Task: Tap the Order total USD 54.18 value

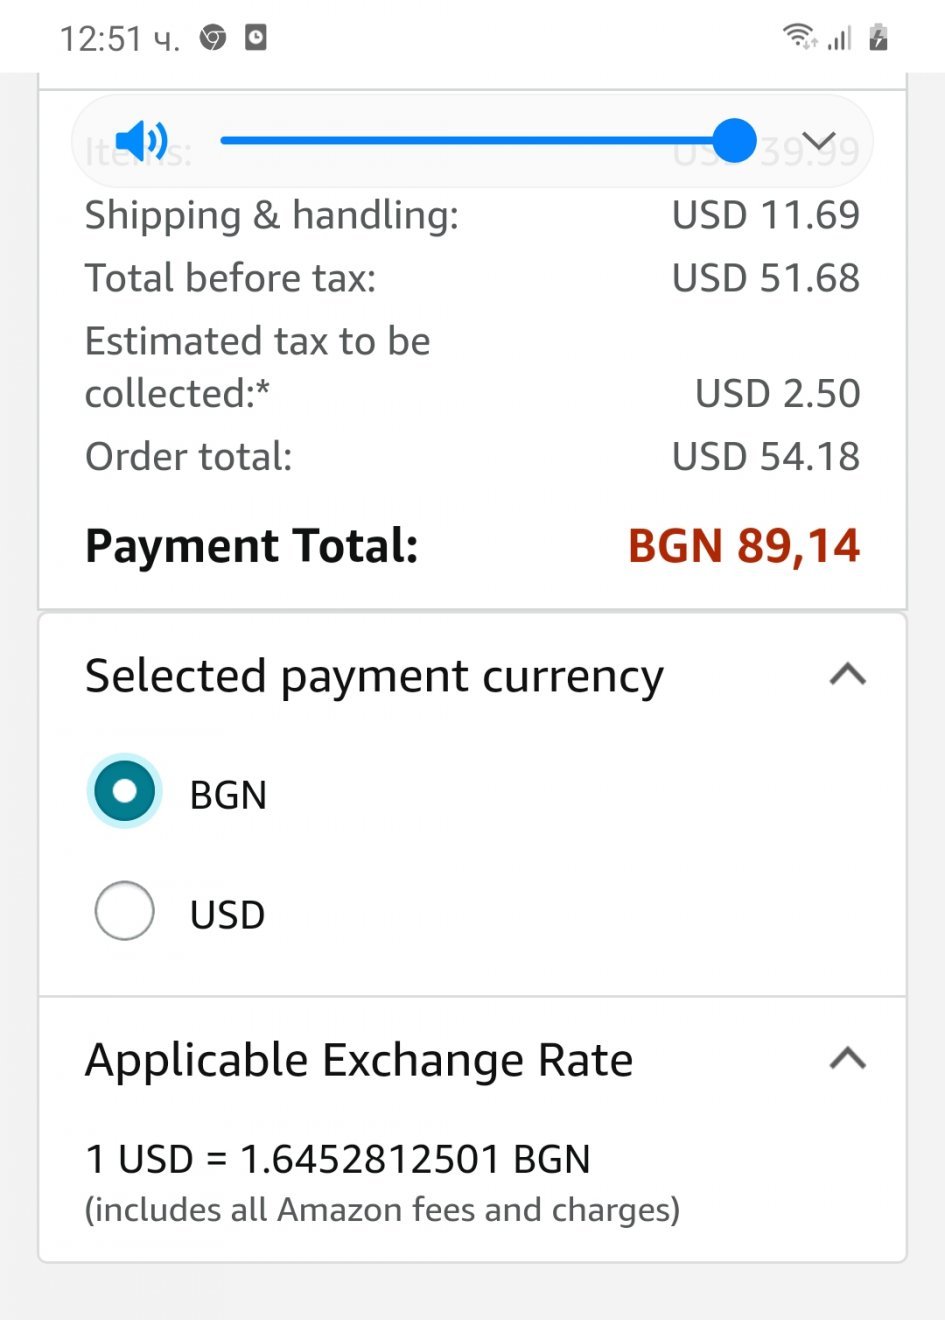Action: [765, 457]
